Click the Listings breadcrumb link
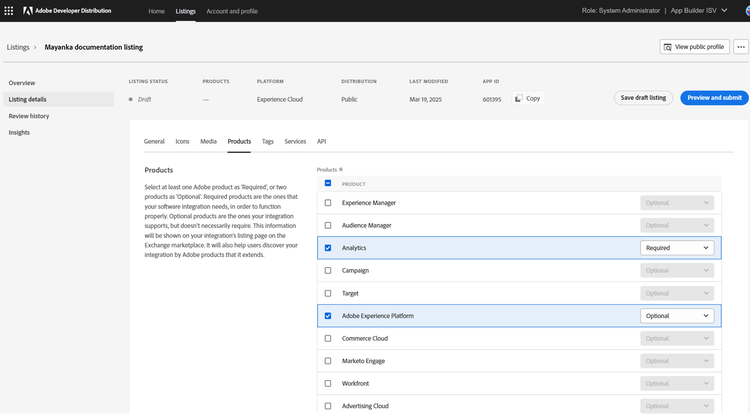 coord(18,47)
